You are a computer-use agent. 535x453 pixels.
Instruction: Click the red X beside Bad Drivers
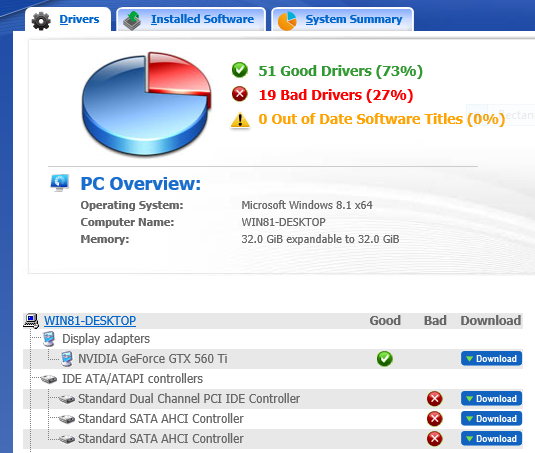pyautogui.click(x=240, y=94)
